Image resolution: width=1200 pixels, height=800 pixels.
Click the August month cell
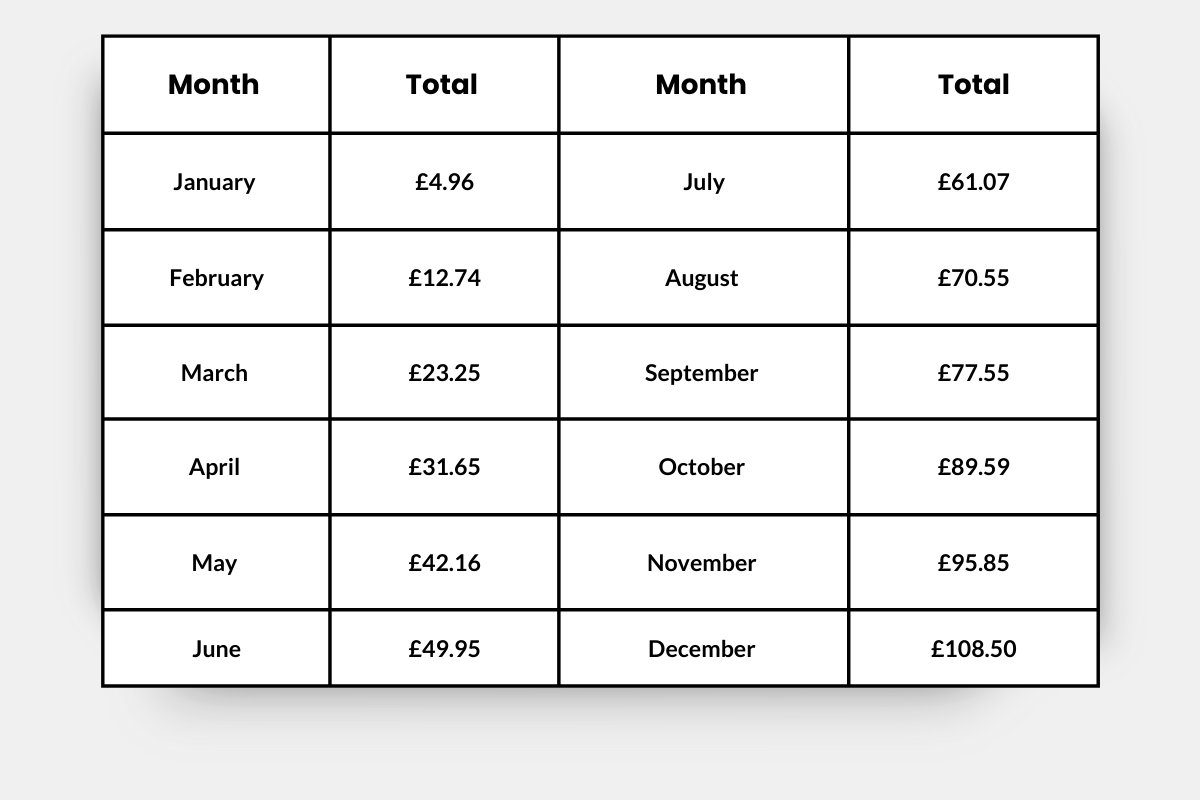point(702,278)
